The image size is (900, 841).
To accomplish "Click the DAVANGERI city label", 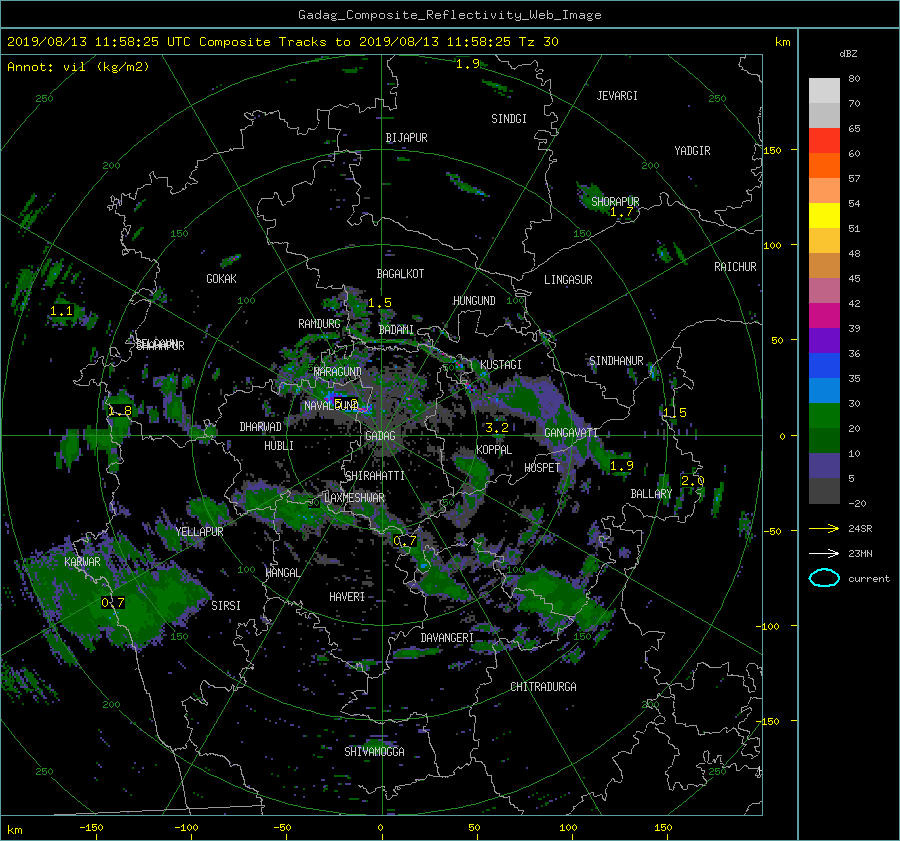I will (x=447, y=638).
